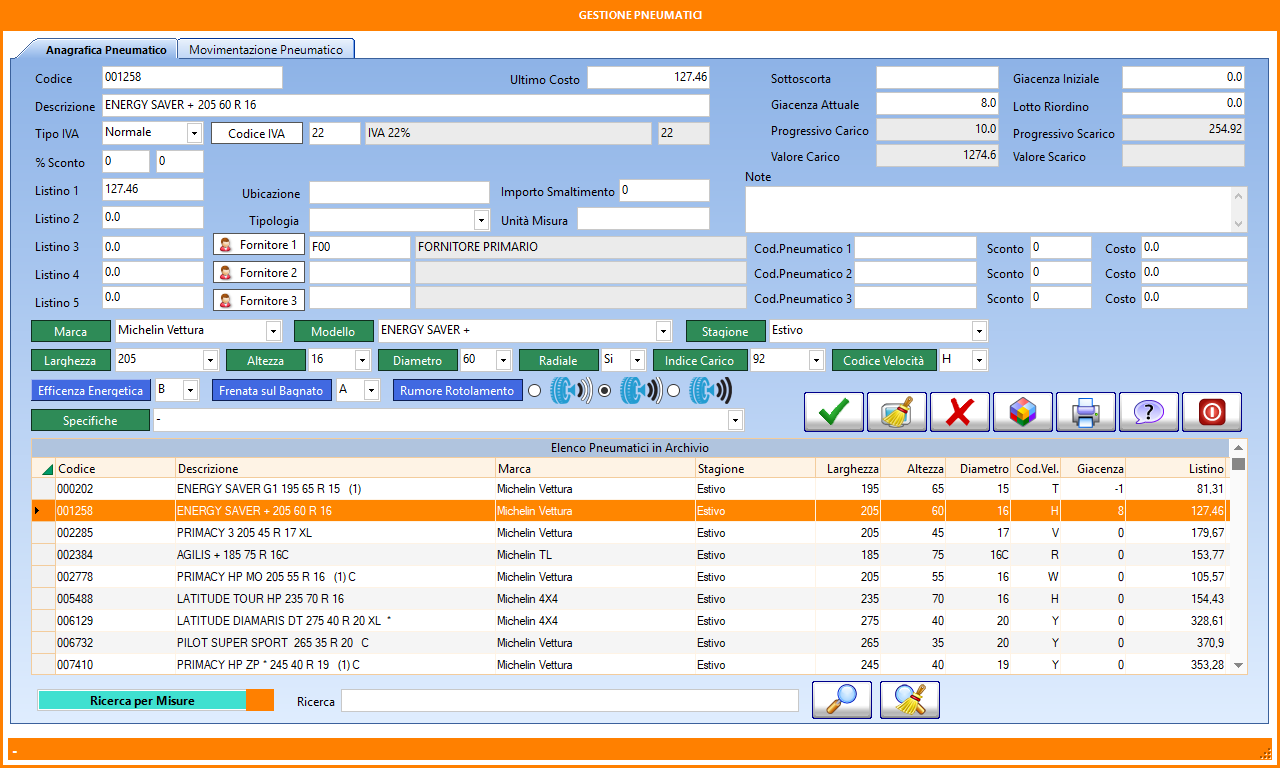Open the Stagione dropdown showing Estivo
Viewport: 1280px width, 768px height.
[979, 331]
